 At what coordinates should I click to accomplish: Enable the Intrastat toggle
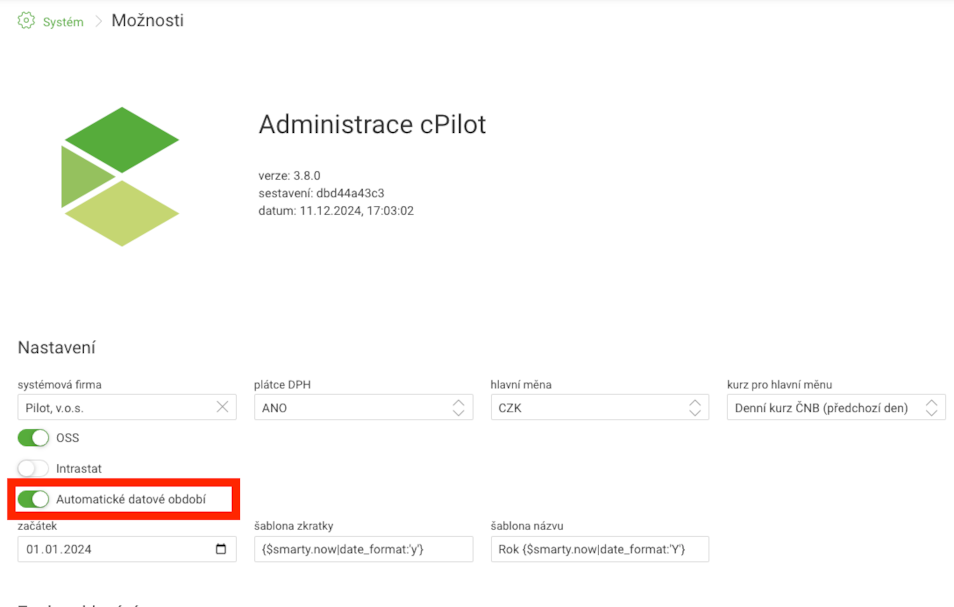click(33, 468)
